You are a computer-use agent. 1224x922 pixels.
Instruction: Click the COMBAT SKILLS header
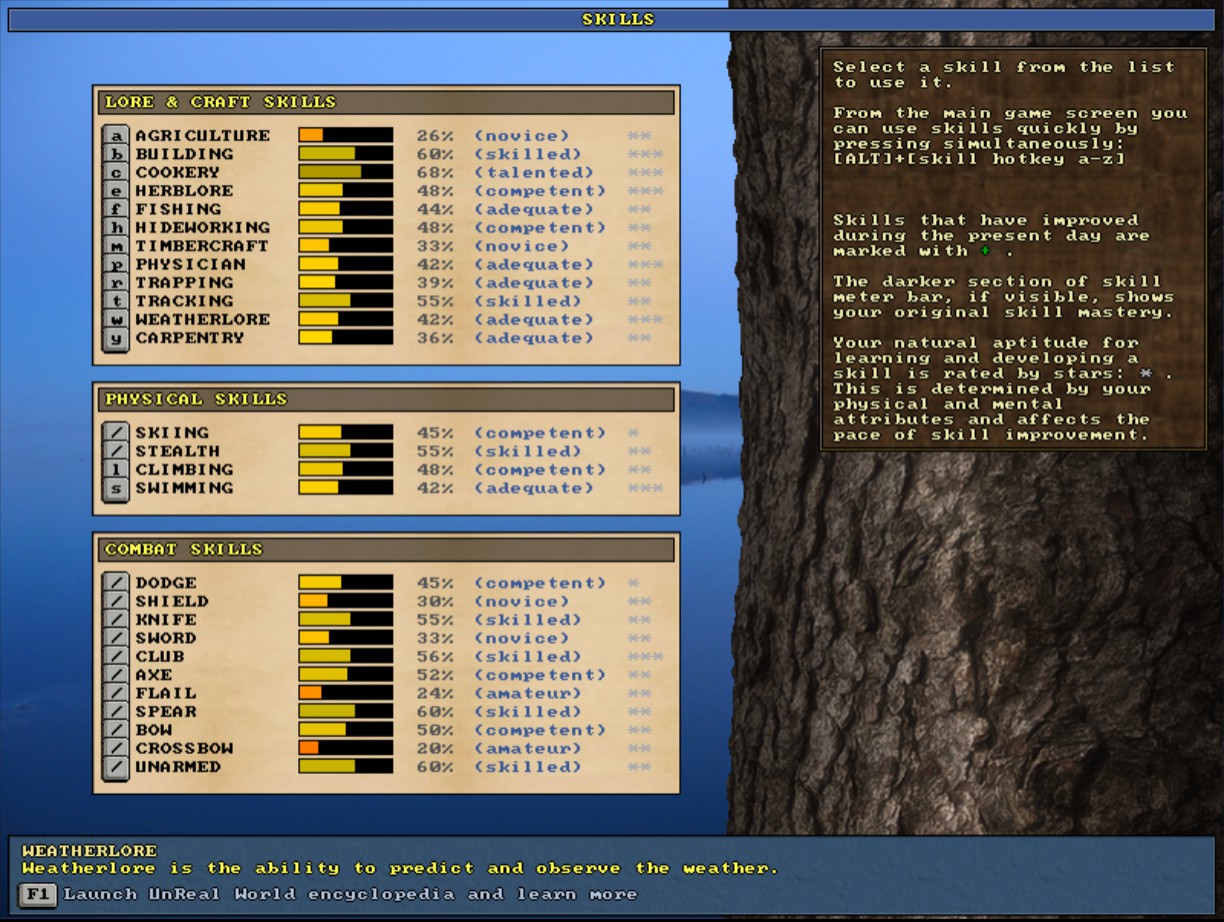click(x=386, y=549)
